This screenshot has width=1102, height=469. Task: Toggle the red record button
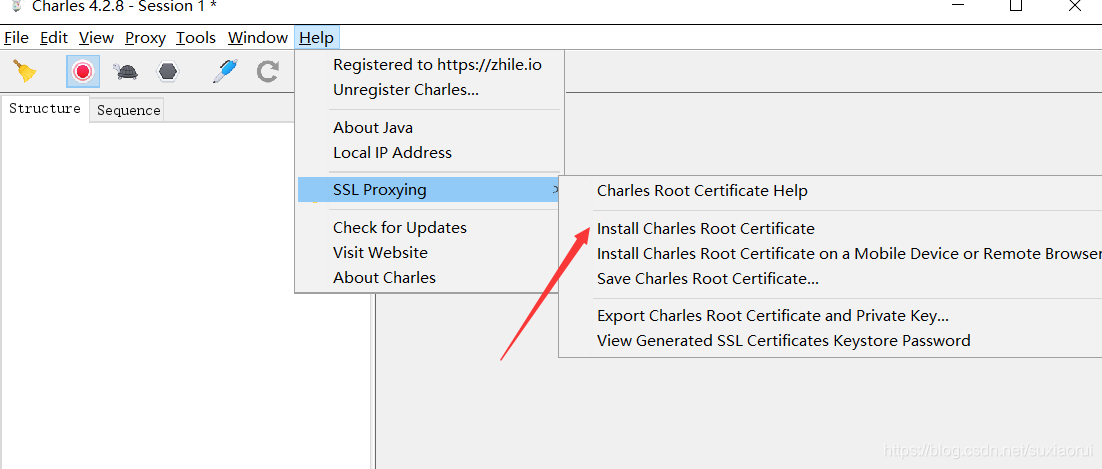(83, 71)
